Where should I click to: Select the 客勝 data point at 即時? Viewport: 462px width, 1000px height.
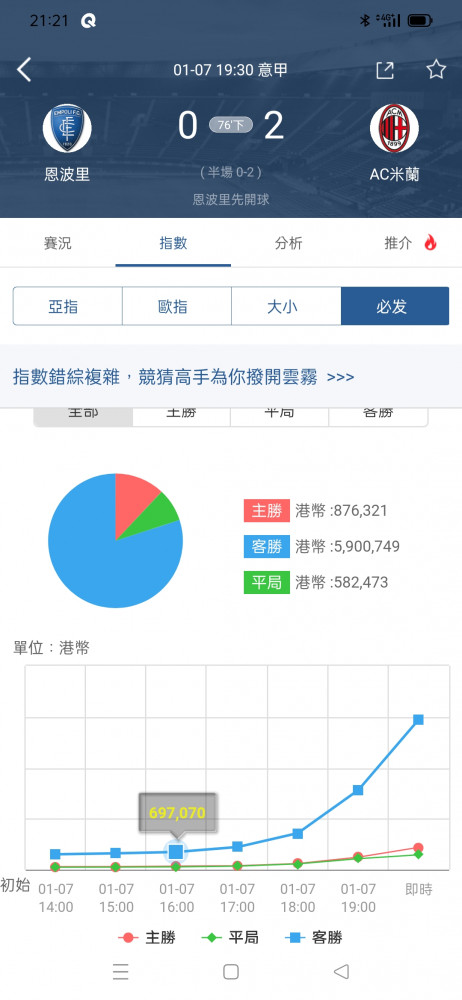coord(419,719)
